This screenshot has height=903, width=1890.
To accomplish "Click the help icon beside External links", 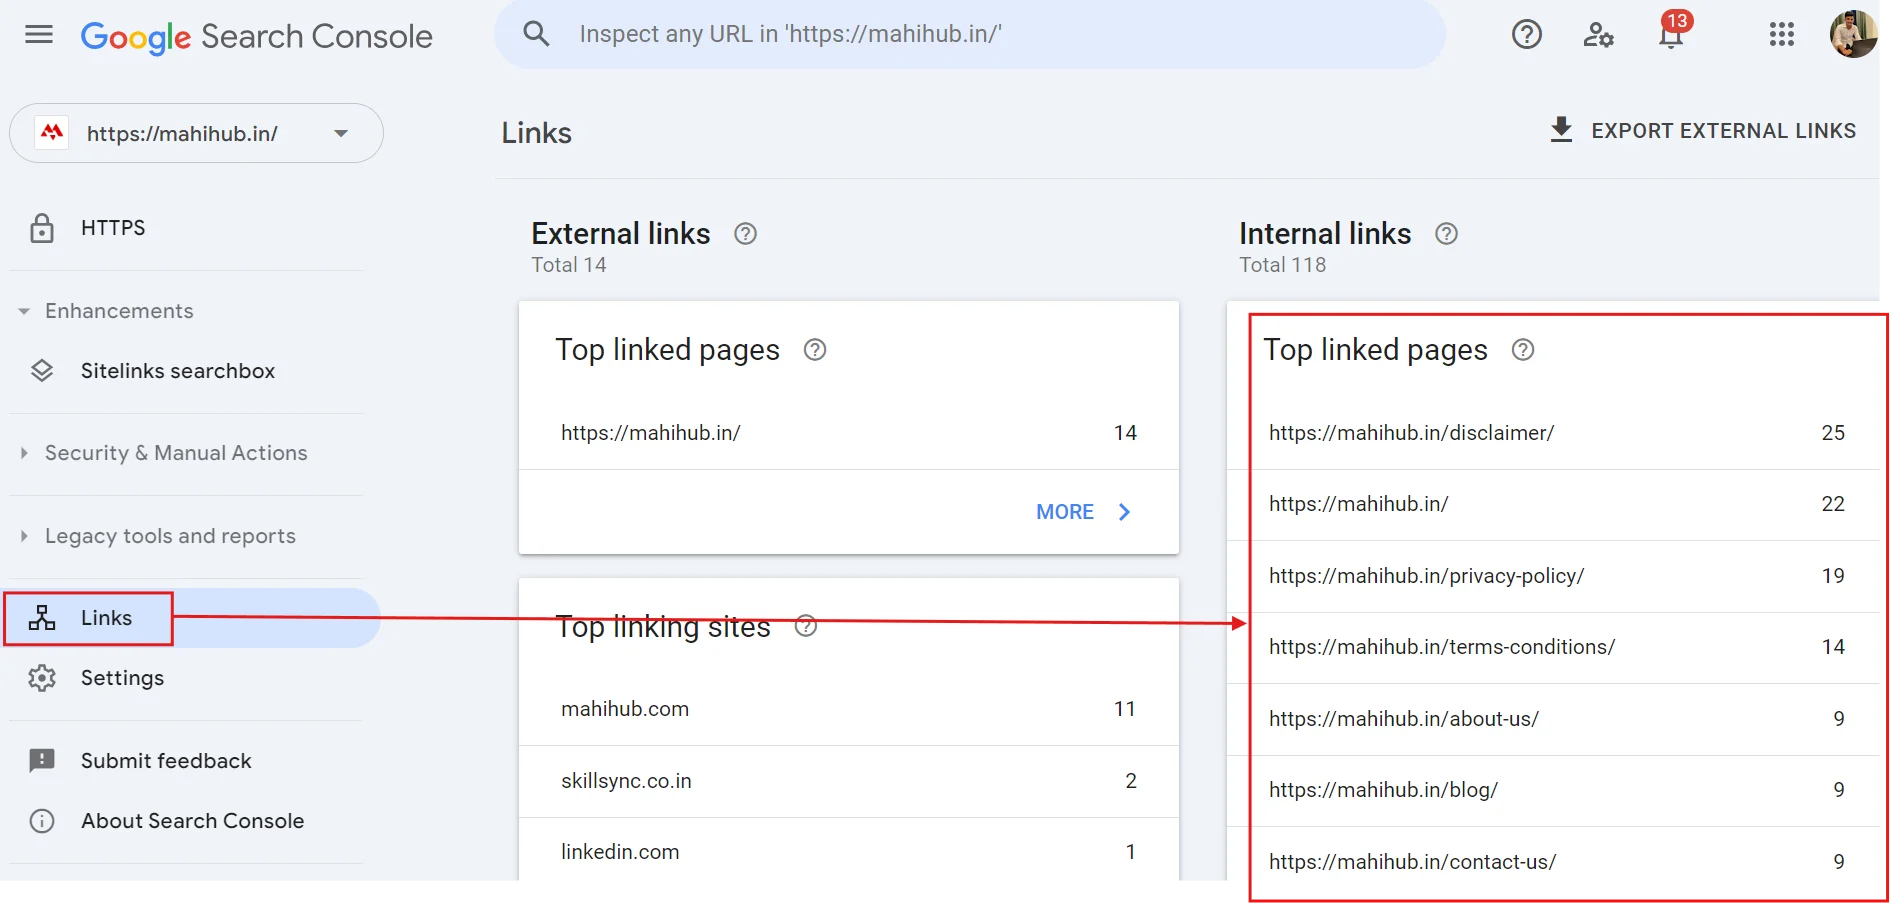I will click(745, 234).
